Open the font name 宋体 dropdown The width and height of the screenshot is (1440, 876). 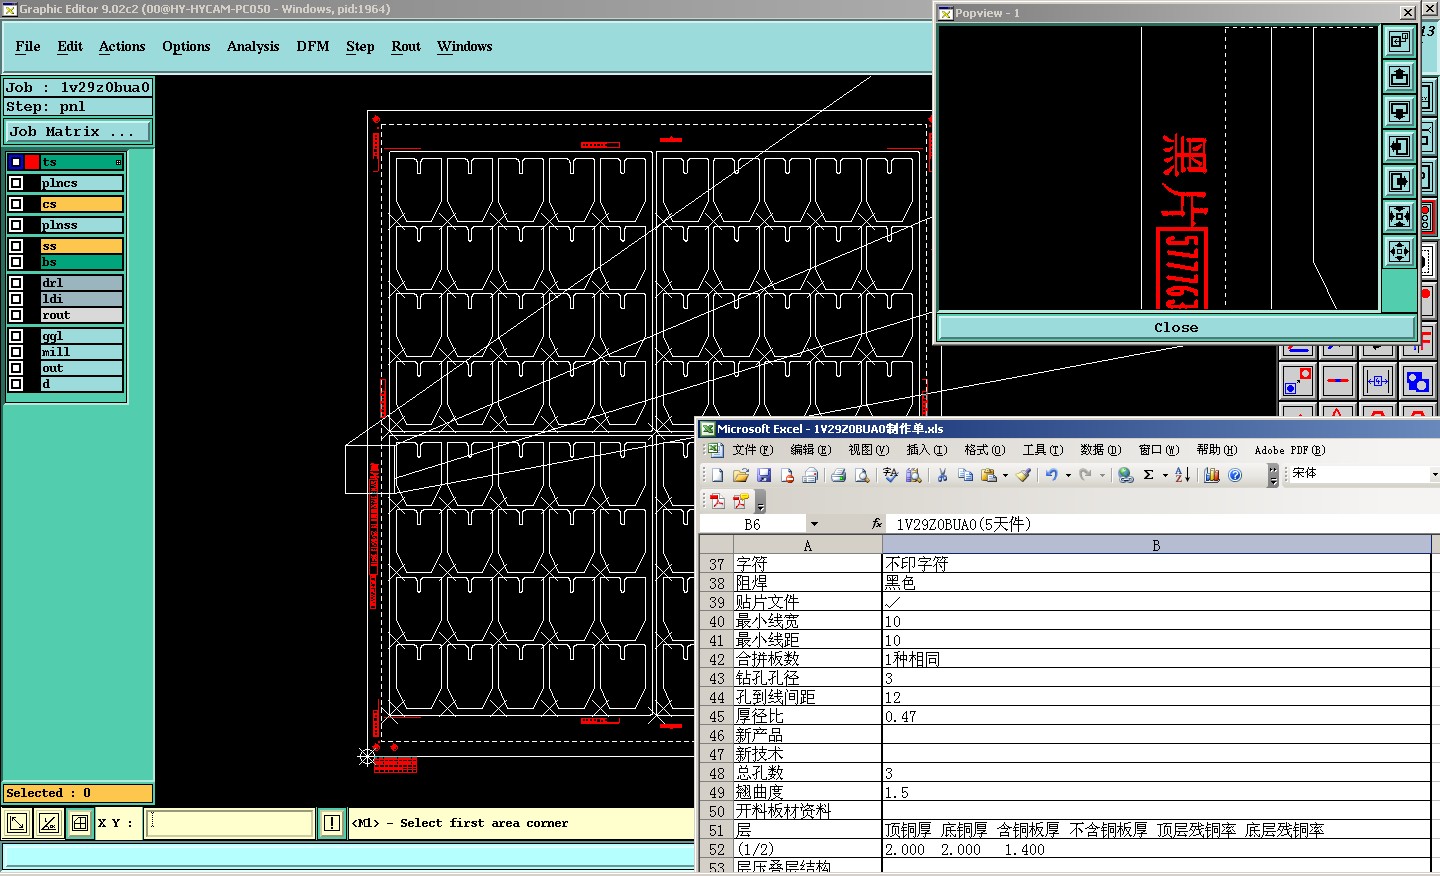pos(1435,474)
